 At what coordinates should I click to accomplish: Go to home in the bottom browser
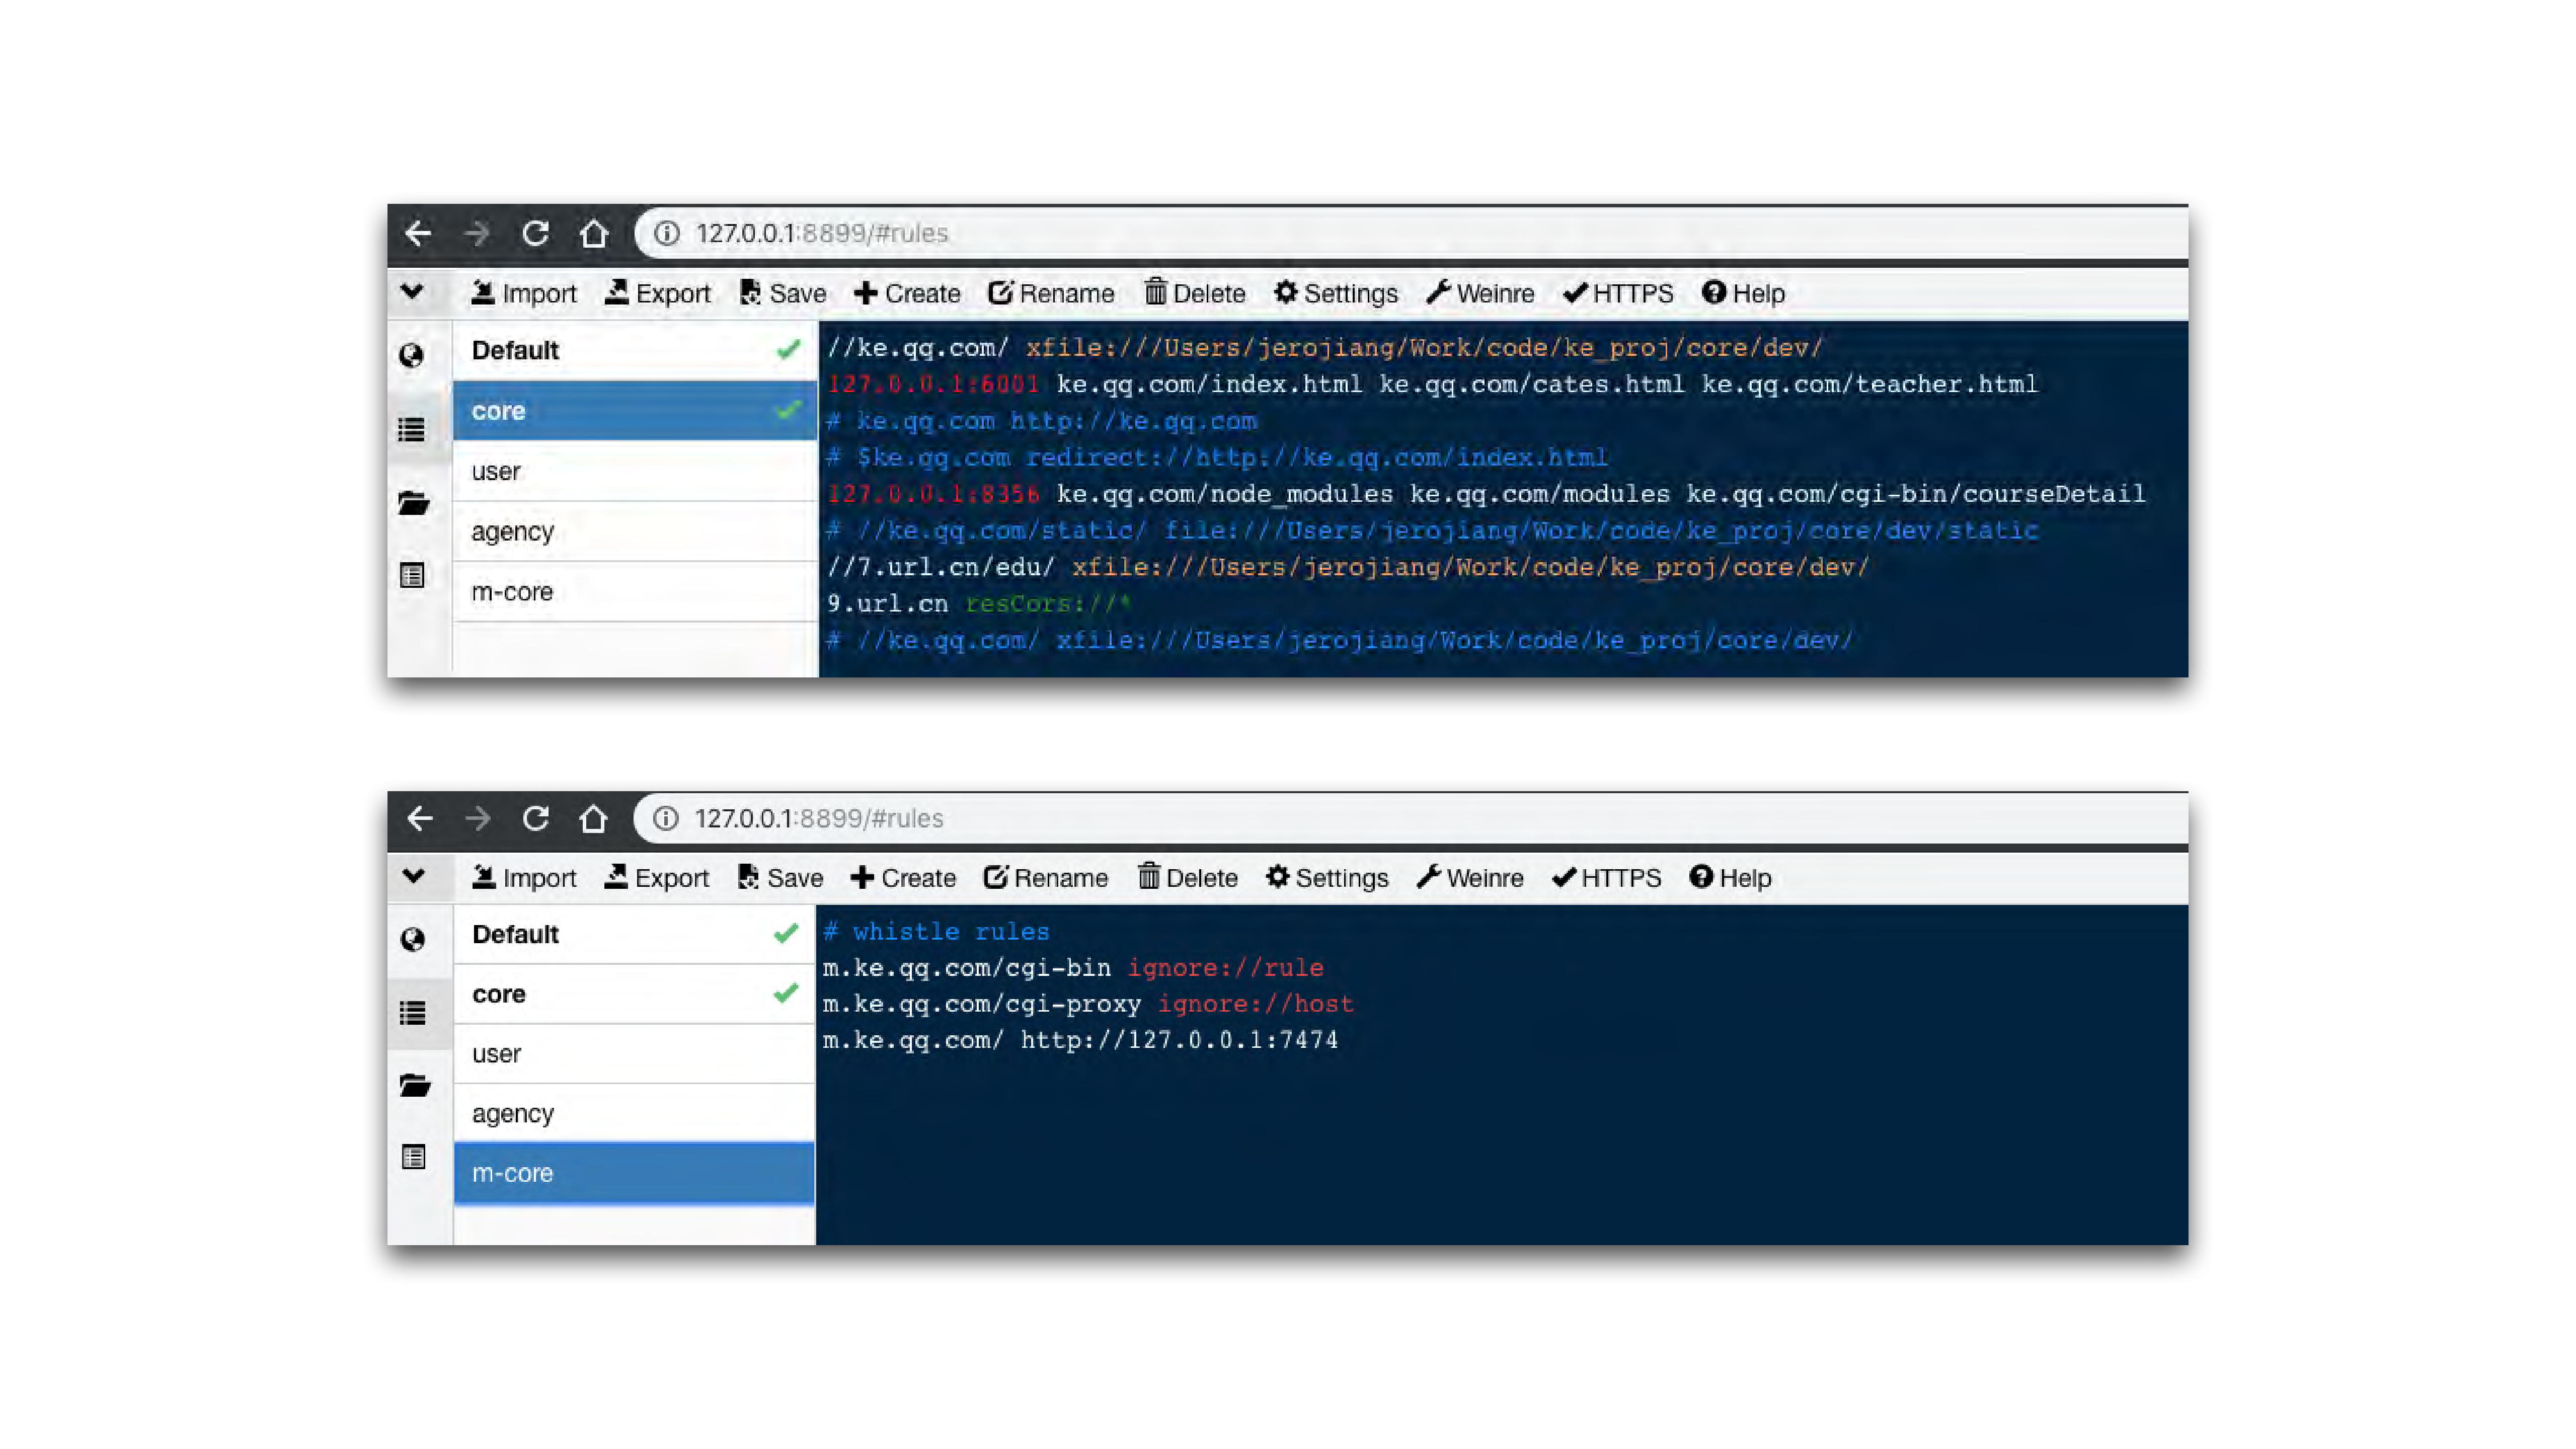tap(593, 819)
